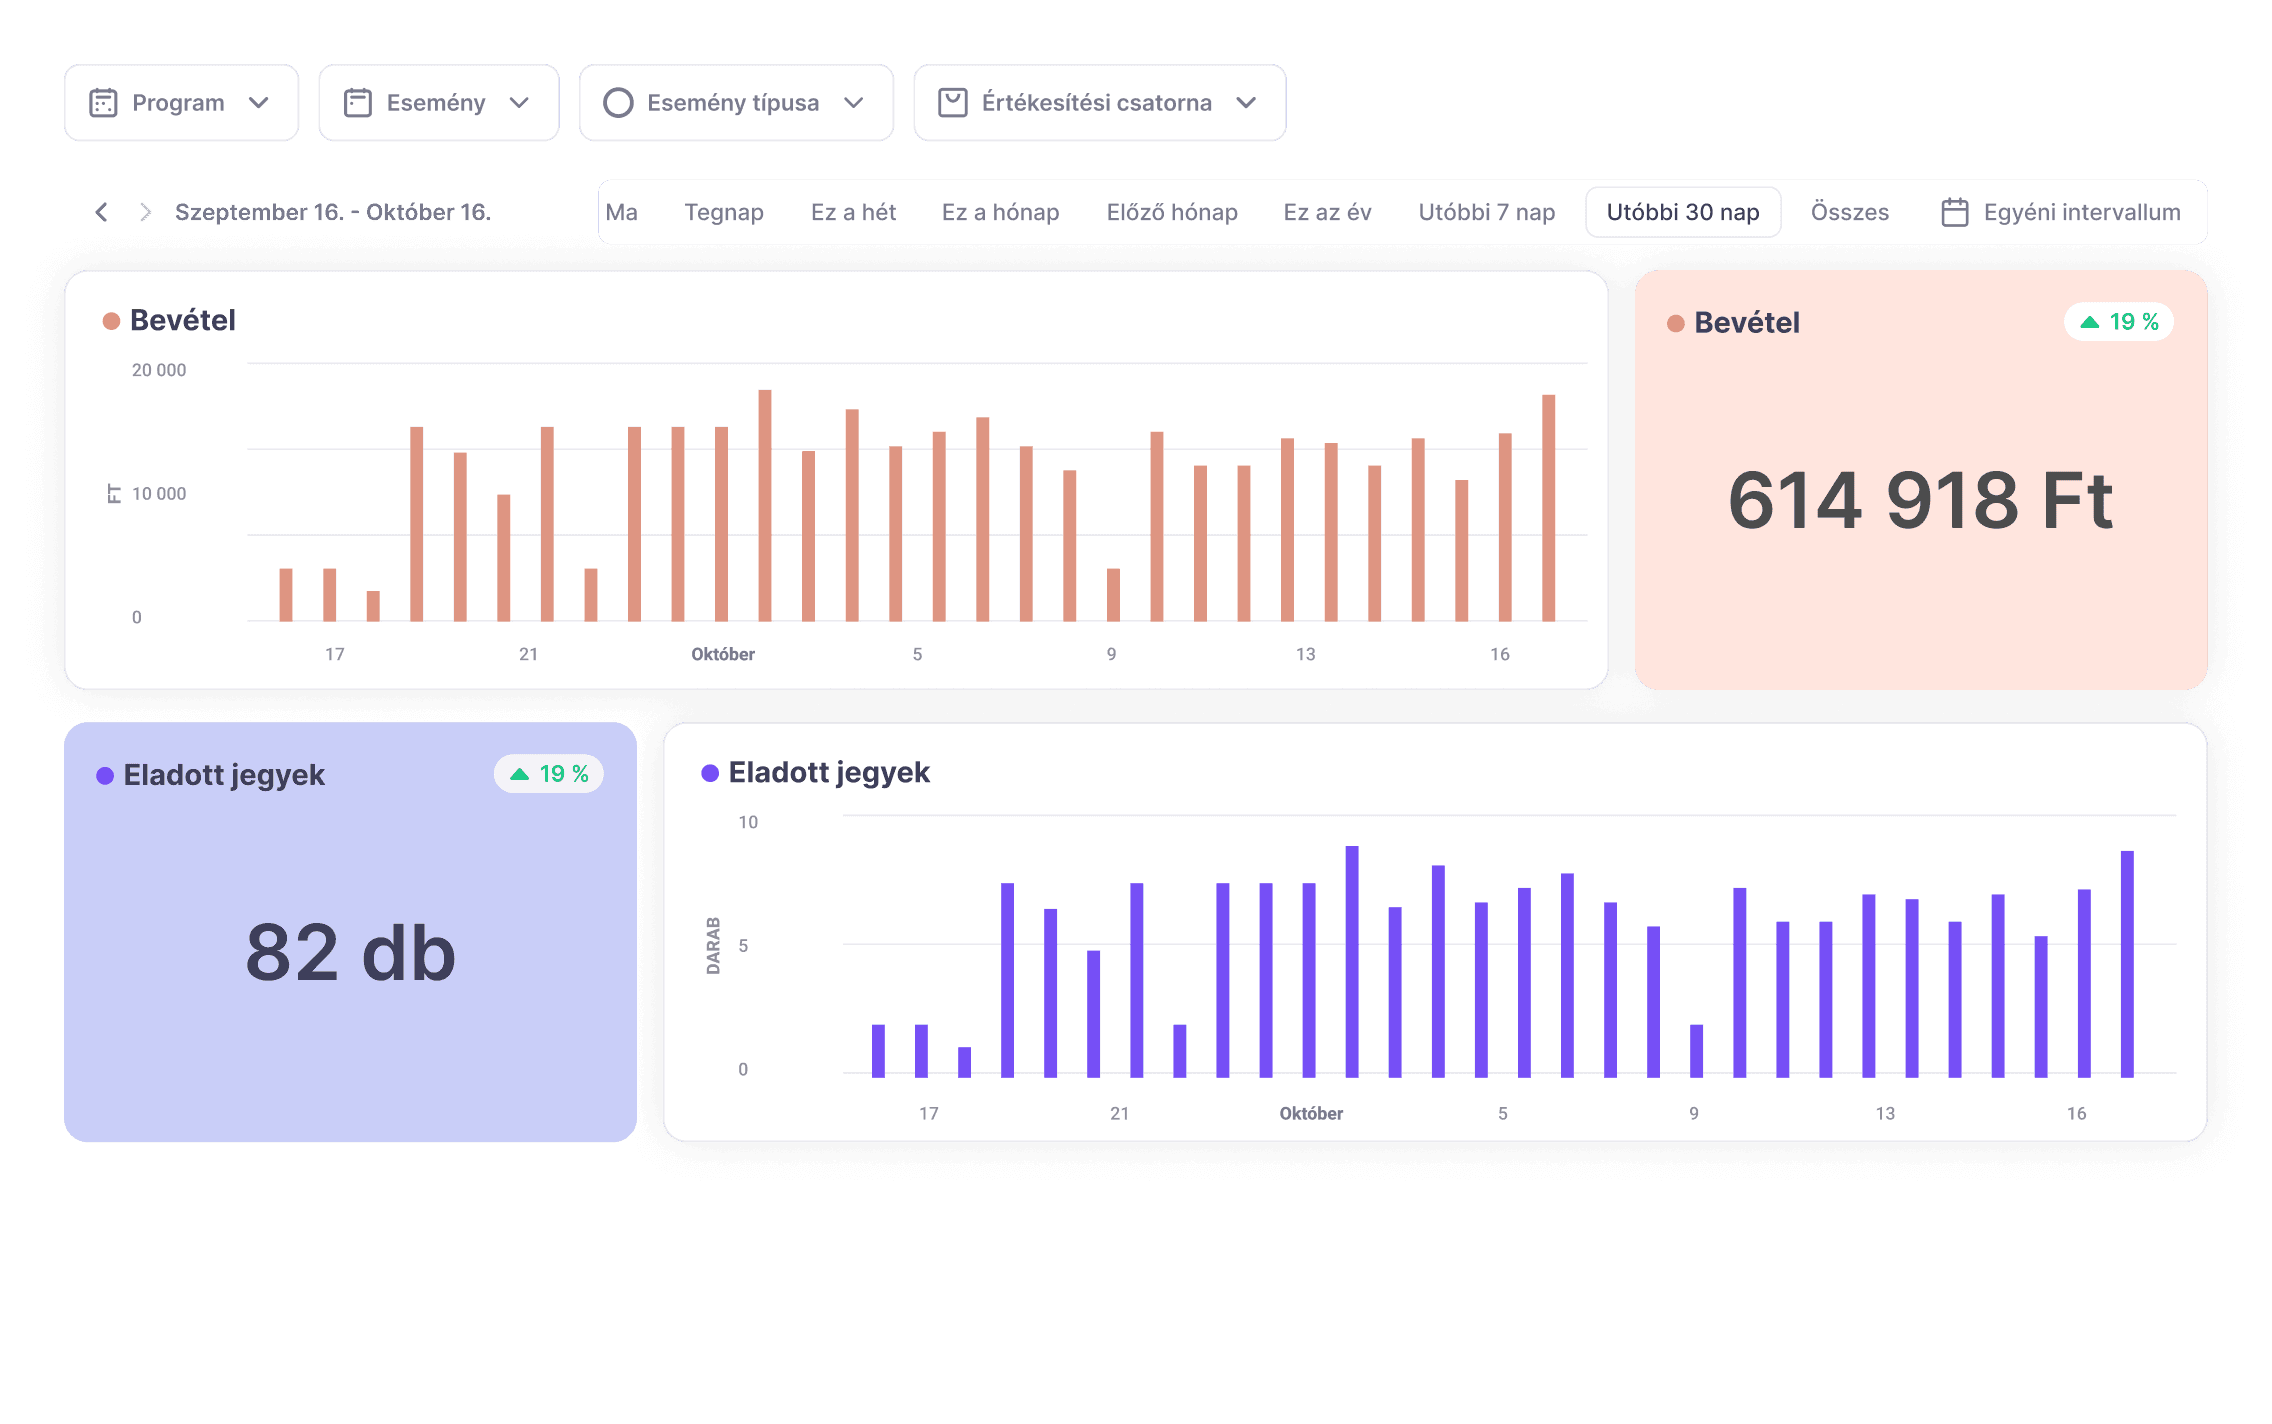2272x1424 pixels.
Task: Click the 19 % badge on the Eladott jegyek card
Action: [549, 774]
